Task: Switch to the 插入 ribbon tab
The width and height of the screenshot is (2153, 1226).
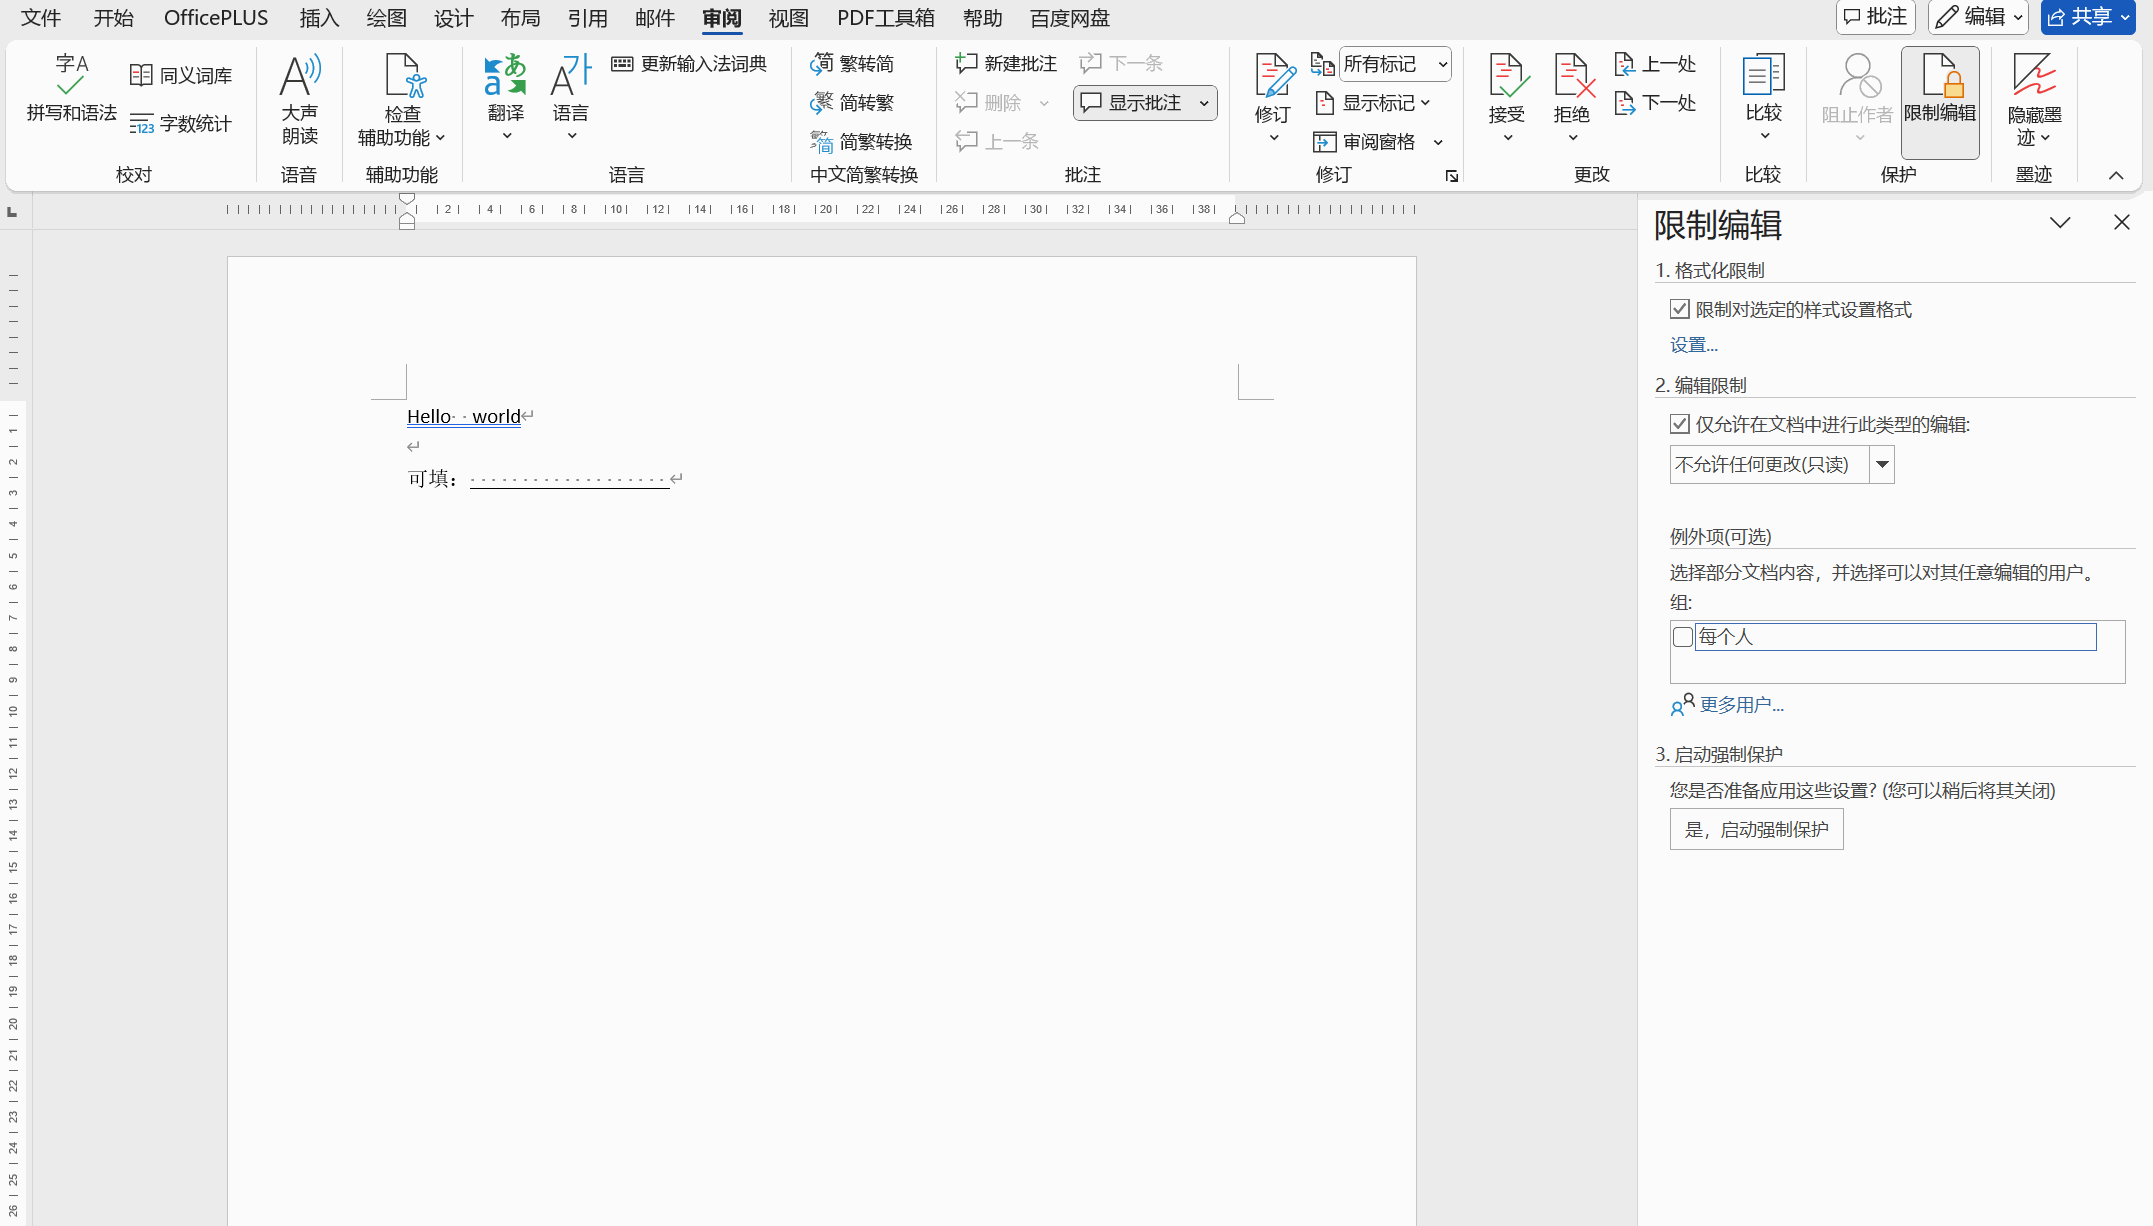Action: (319, 18)
